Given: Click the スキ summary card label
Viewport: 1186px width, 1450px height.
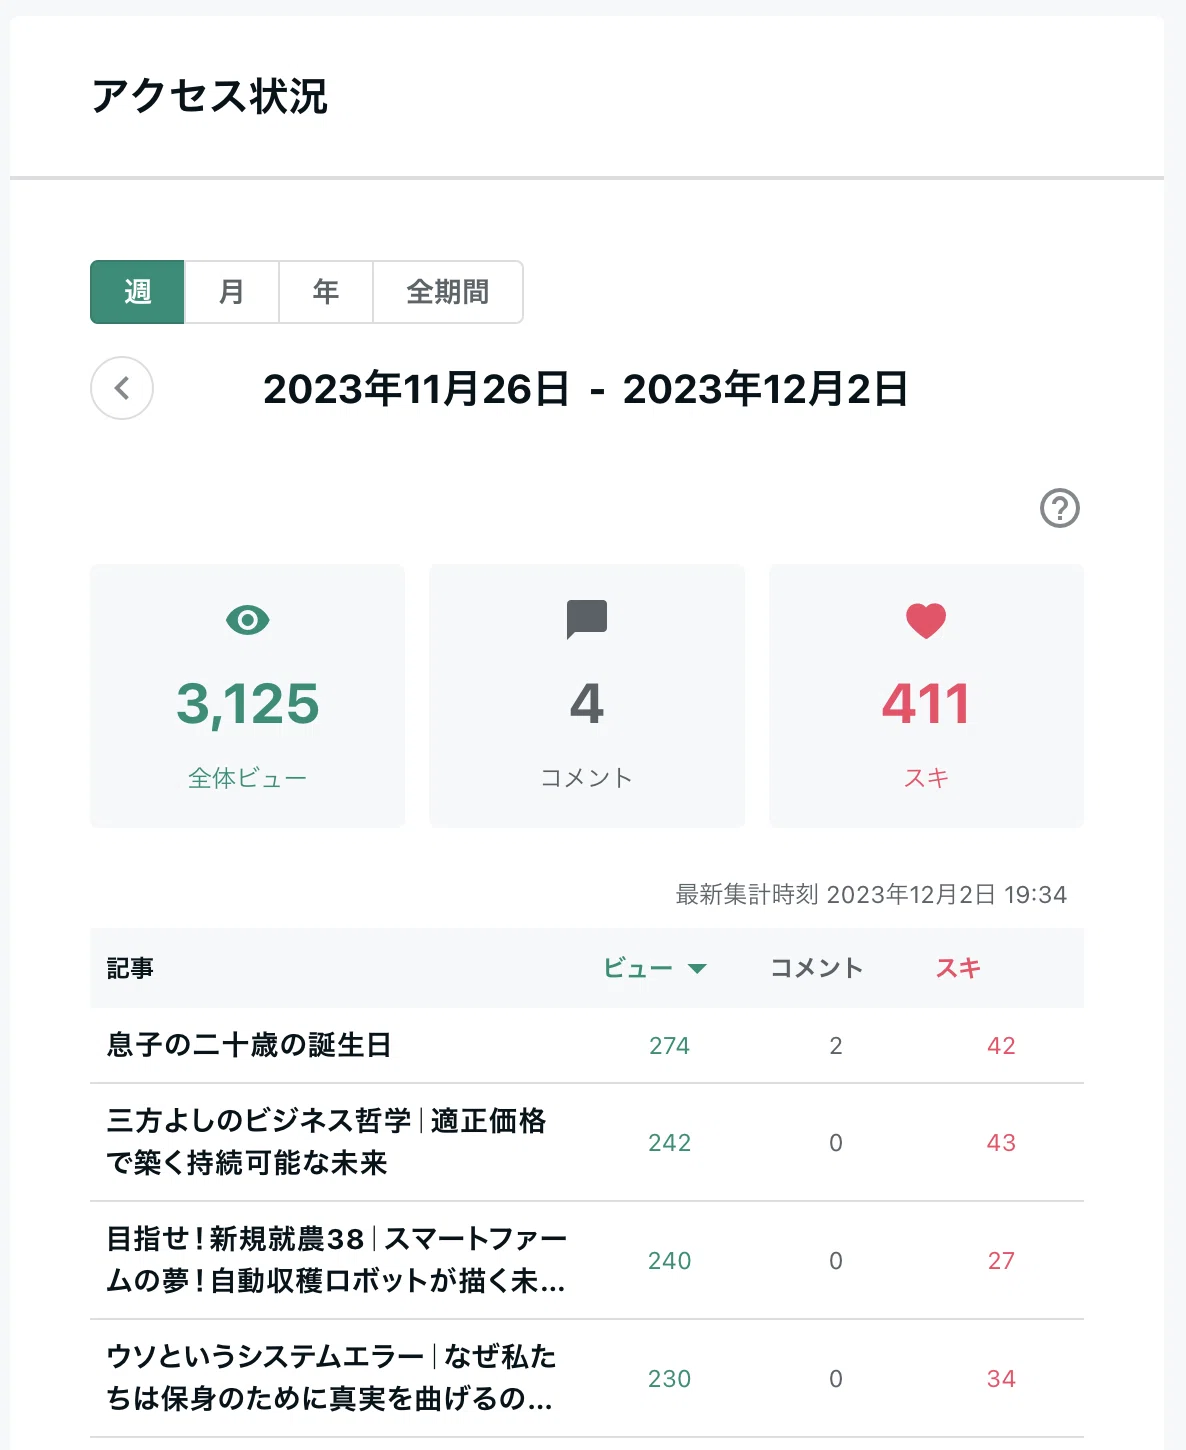Looking at the screenshot, I should (926, 778).
